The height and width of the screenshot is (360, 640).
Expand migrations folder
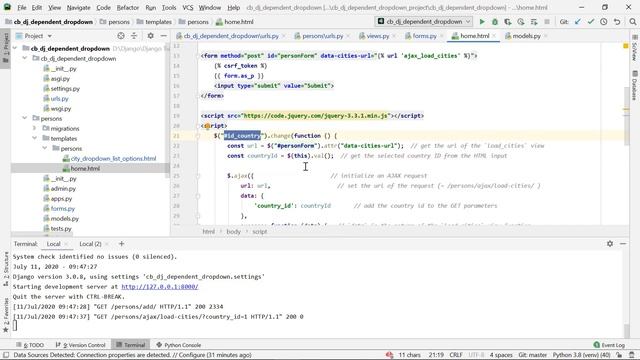point(35,128)
